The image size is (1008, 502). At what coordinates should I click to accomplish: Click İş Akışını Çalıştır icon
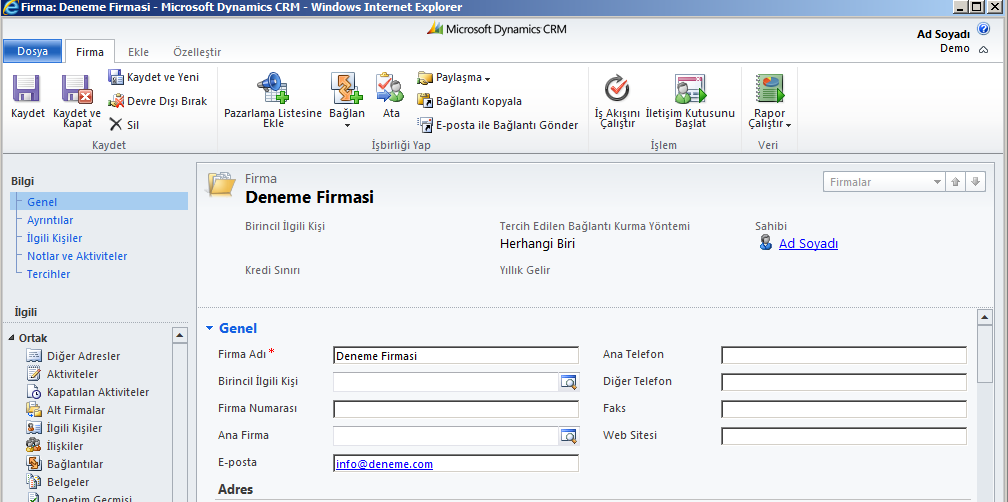tap(617, 89)
